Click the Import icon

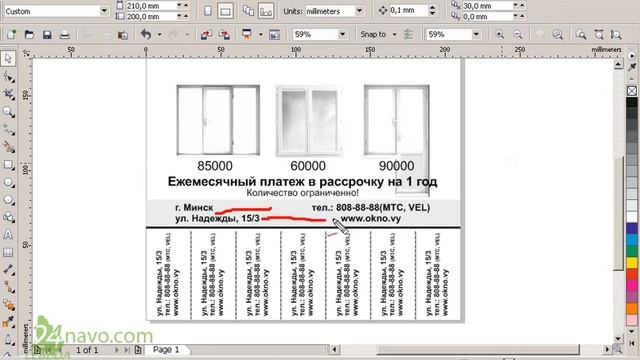(x=206, y=35)
